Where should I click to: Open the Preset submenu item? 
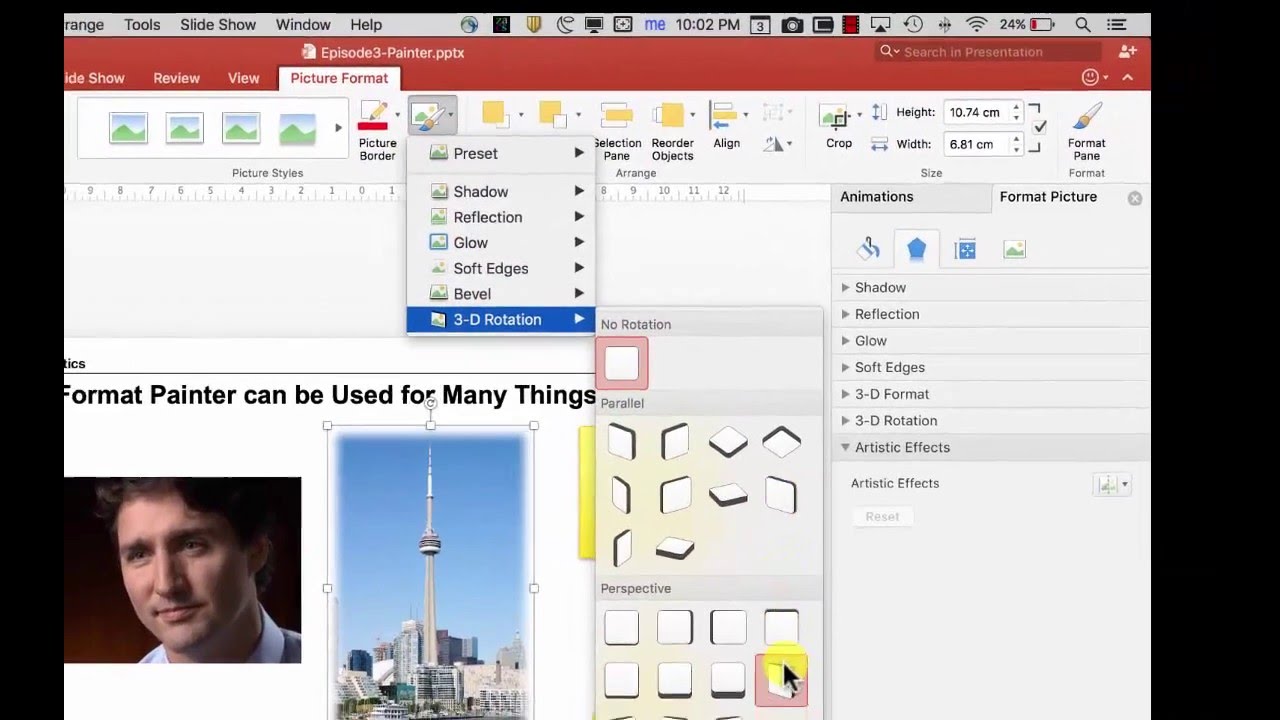[500, 153]
